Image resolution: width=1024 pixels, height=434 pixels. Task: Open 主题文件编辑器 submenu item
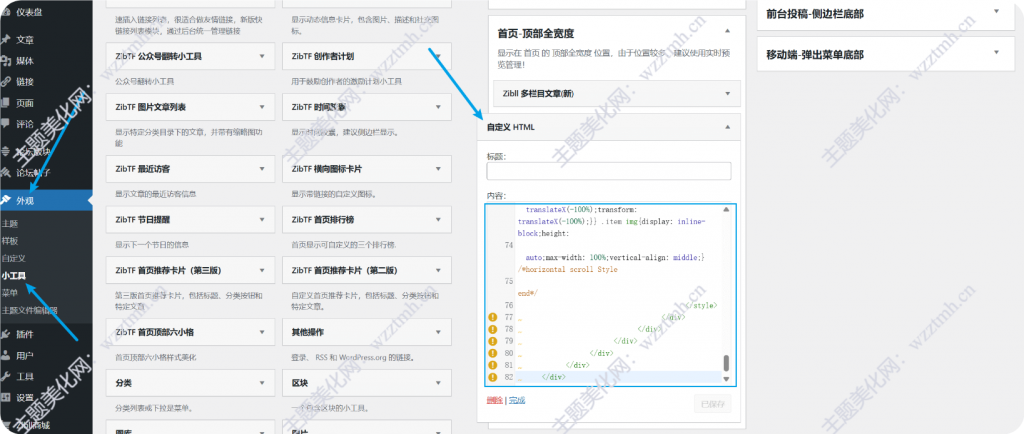pyautogui.click(x=29, y=310)
